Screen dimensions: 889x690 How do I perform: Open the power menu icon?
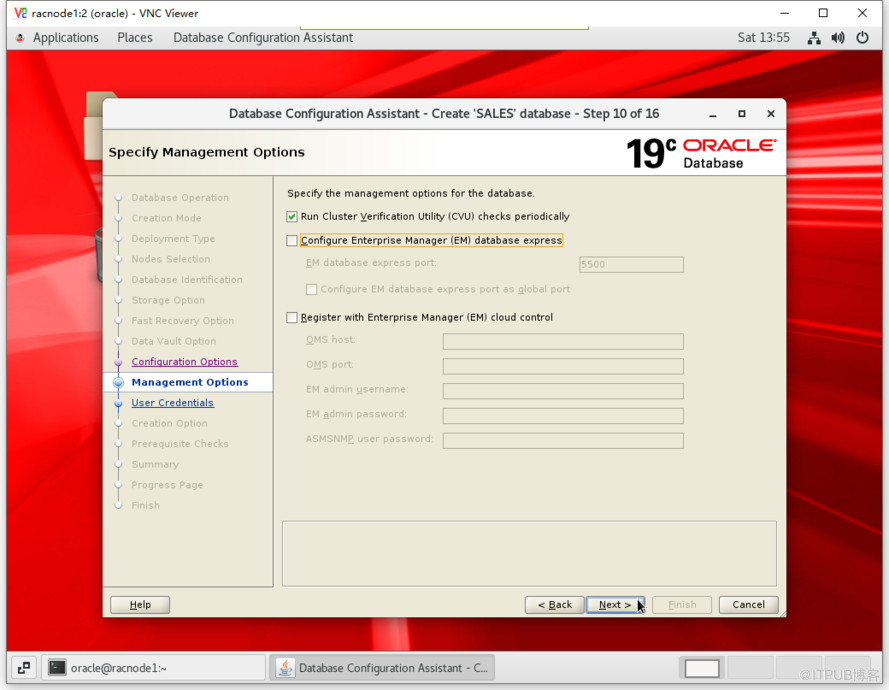coord(861,38)
